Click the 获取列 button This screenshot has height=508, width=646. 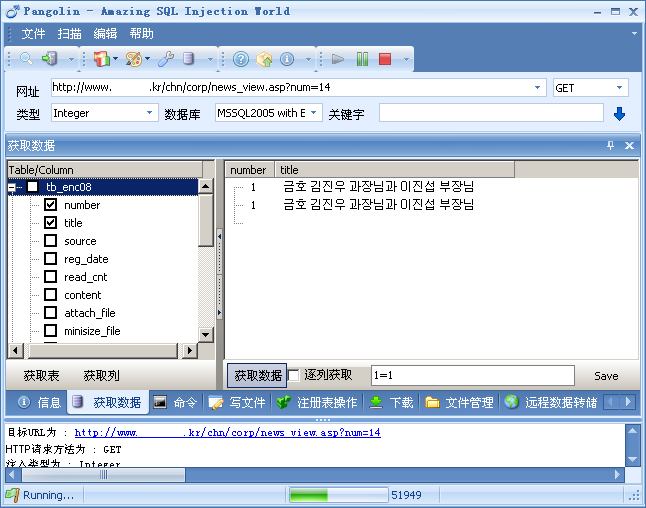(101, 375)
